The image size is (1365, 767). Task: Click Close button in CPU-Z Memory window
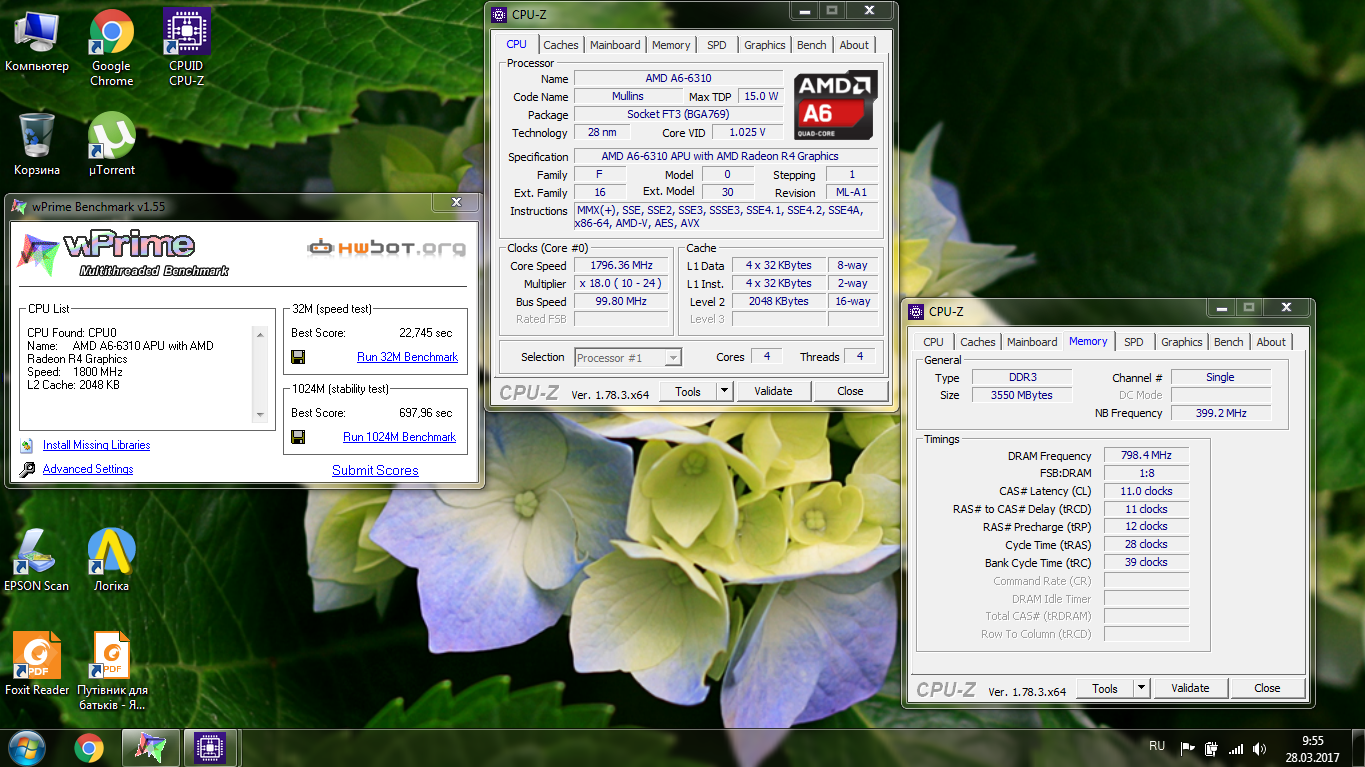click(x=1268, y=688)
